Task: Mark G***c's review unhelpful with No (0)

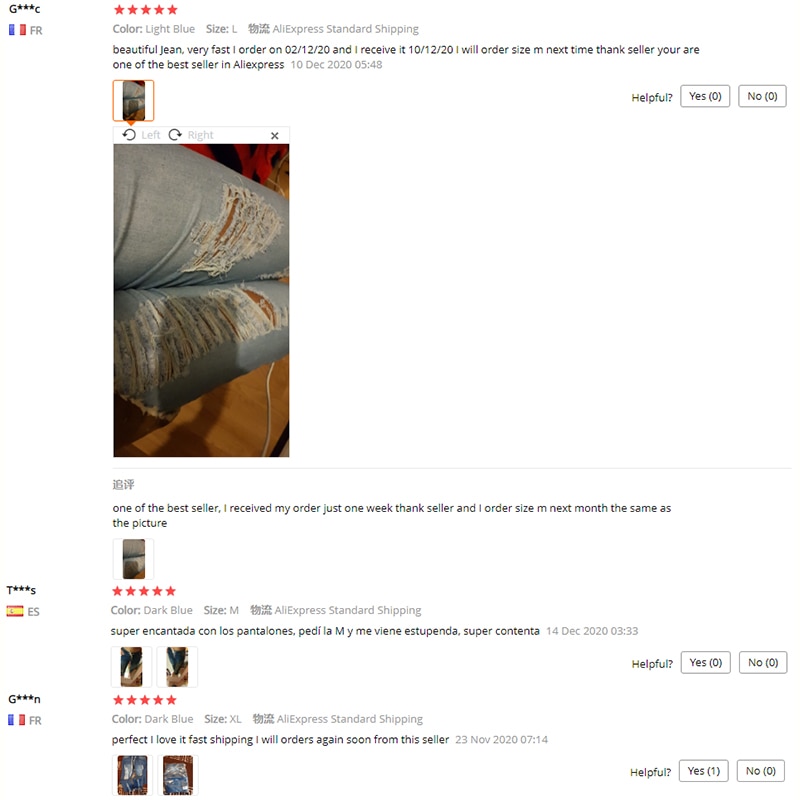Action: pyautogui.click(x=762, y=96)
